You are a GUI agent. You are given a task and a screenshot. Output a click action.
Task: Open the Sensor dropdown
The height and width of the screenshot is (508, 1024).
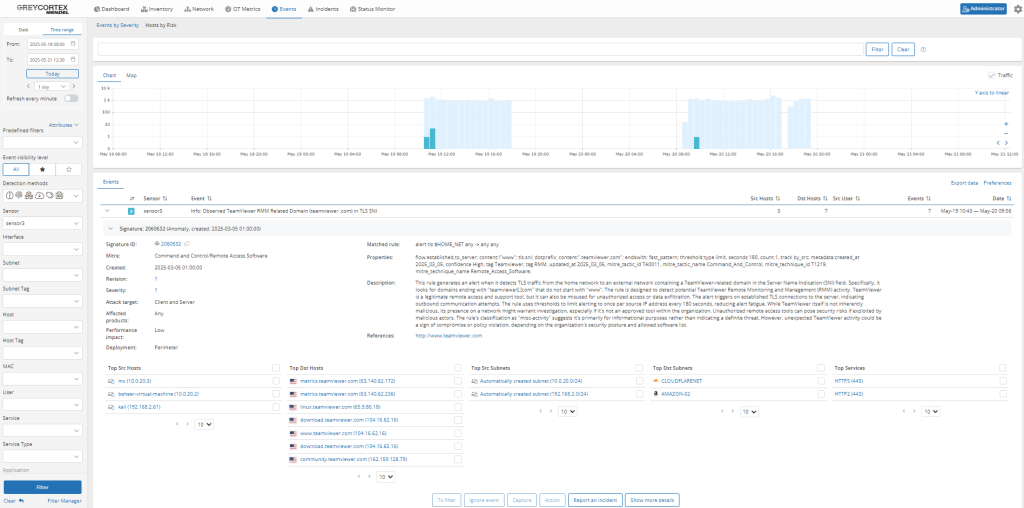(42, 223)
